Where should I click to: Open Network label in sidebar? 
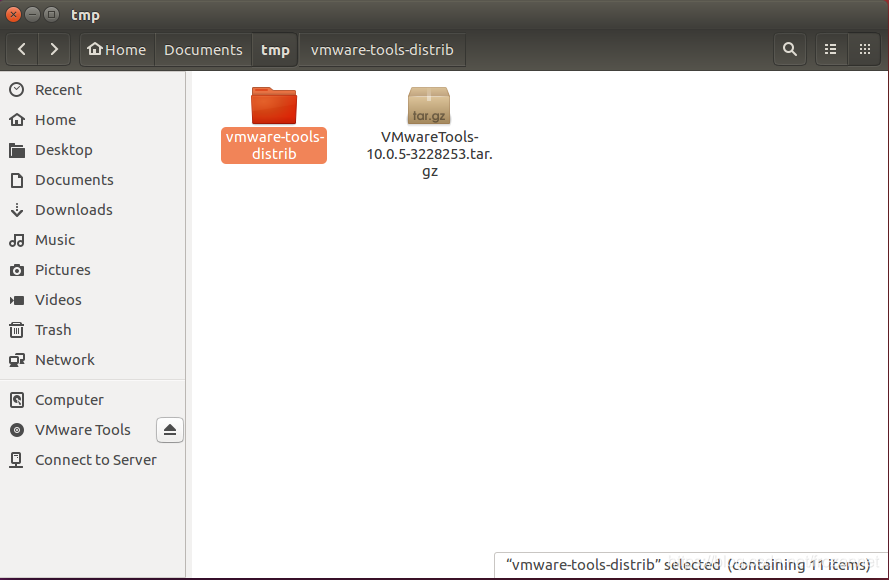(65, 360)
